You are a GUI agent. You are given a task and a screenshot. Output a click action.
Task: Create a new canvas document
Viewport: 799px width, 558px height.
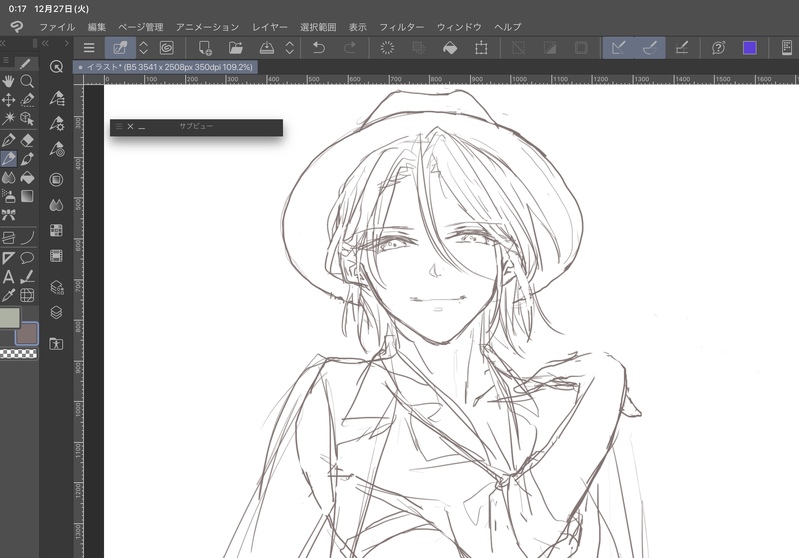(x=205, y=48)
